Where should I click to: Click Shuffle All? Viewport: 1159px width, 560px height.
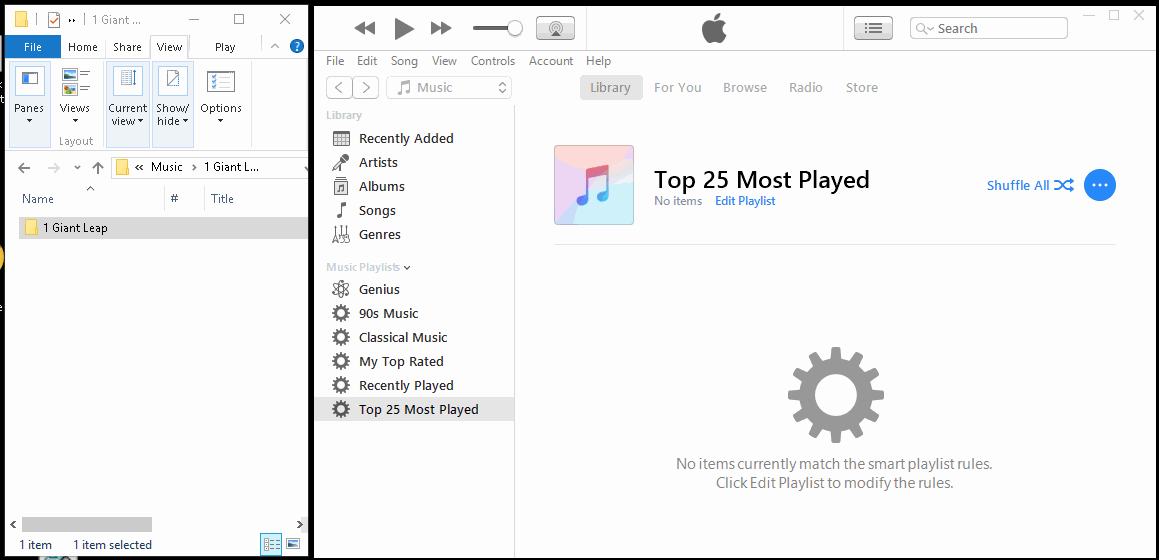1030,185
